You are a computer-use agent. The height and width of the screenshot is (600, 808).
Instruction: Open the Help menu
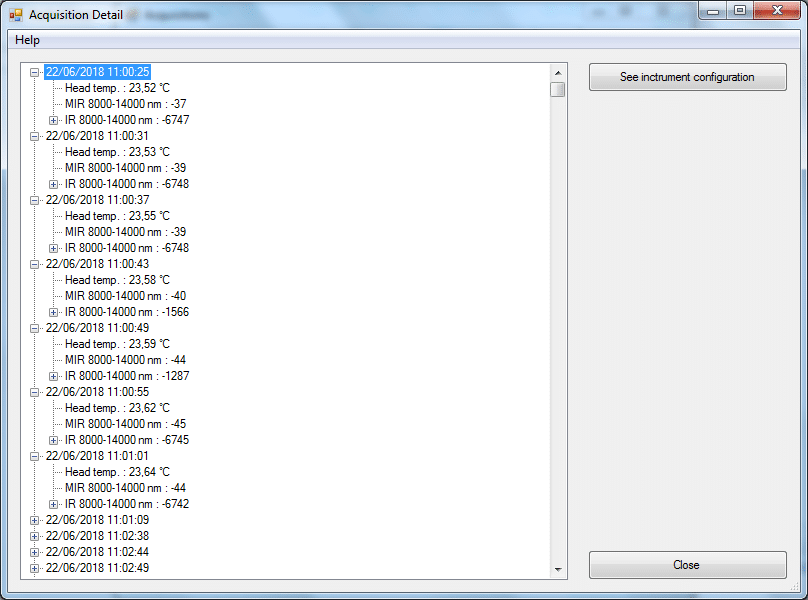[x=28, y=40]
